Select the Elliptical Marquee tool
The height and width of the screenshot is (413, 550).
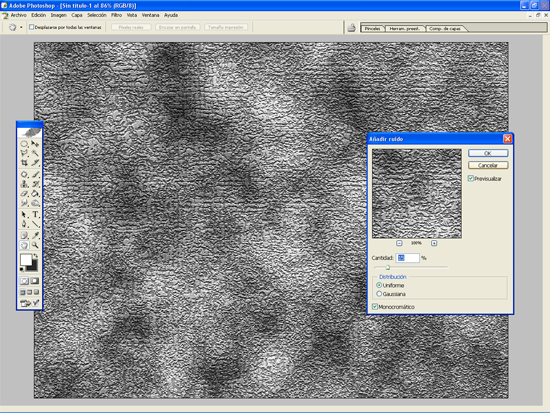(24, 144)
